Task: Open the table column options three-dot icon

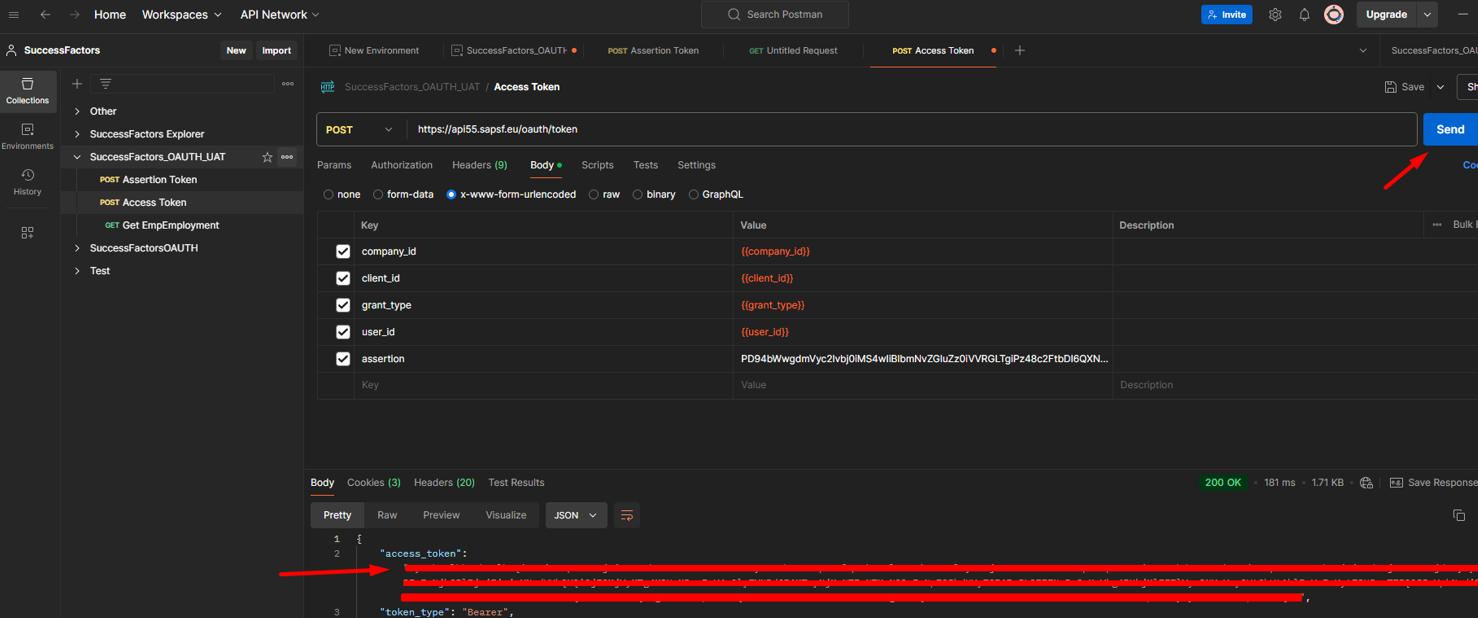Action: (1437, 225)
